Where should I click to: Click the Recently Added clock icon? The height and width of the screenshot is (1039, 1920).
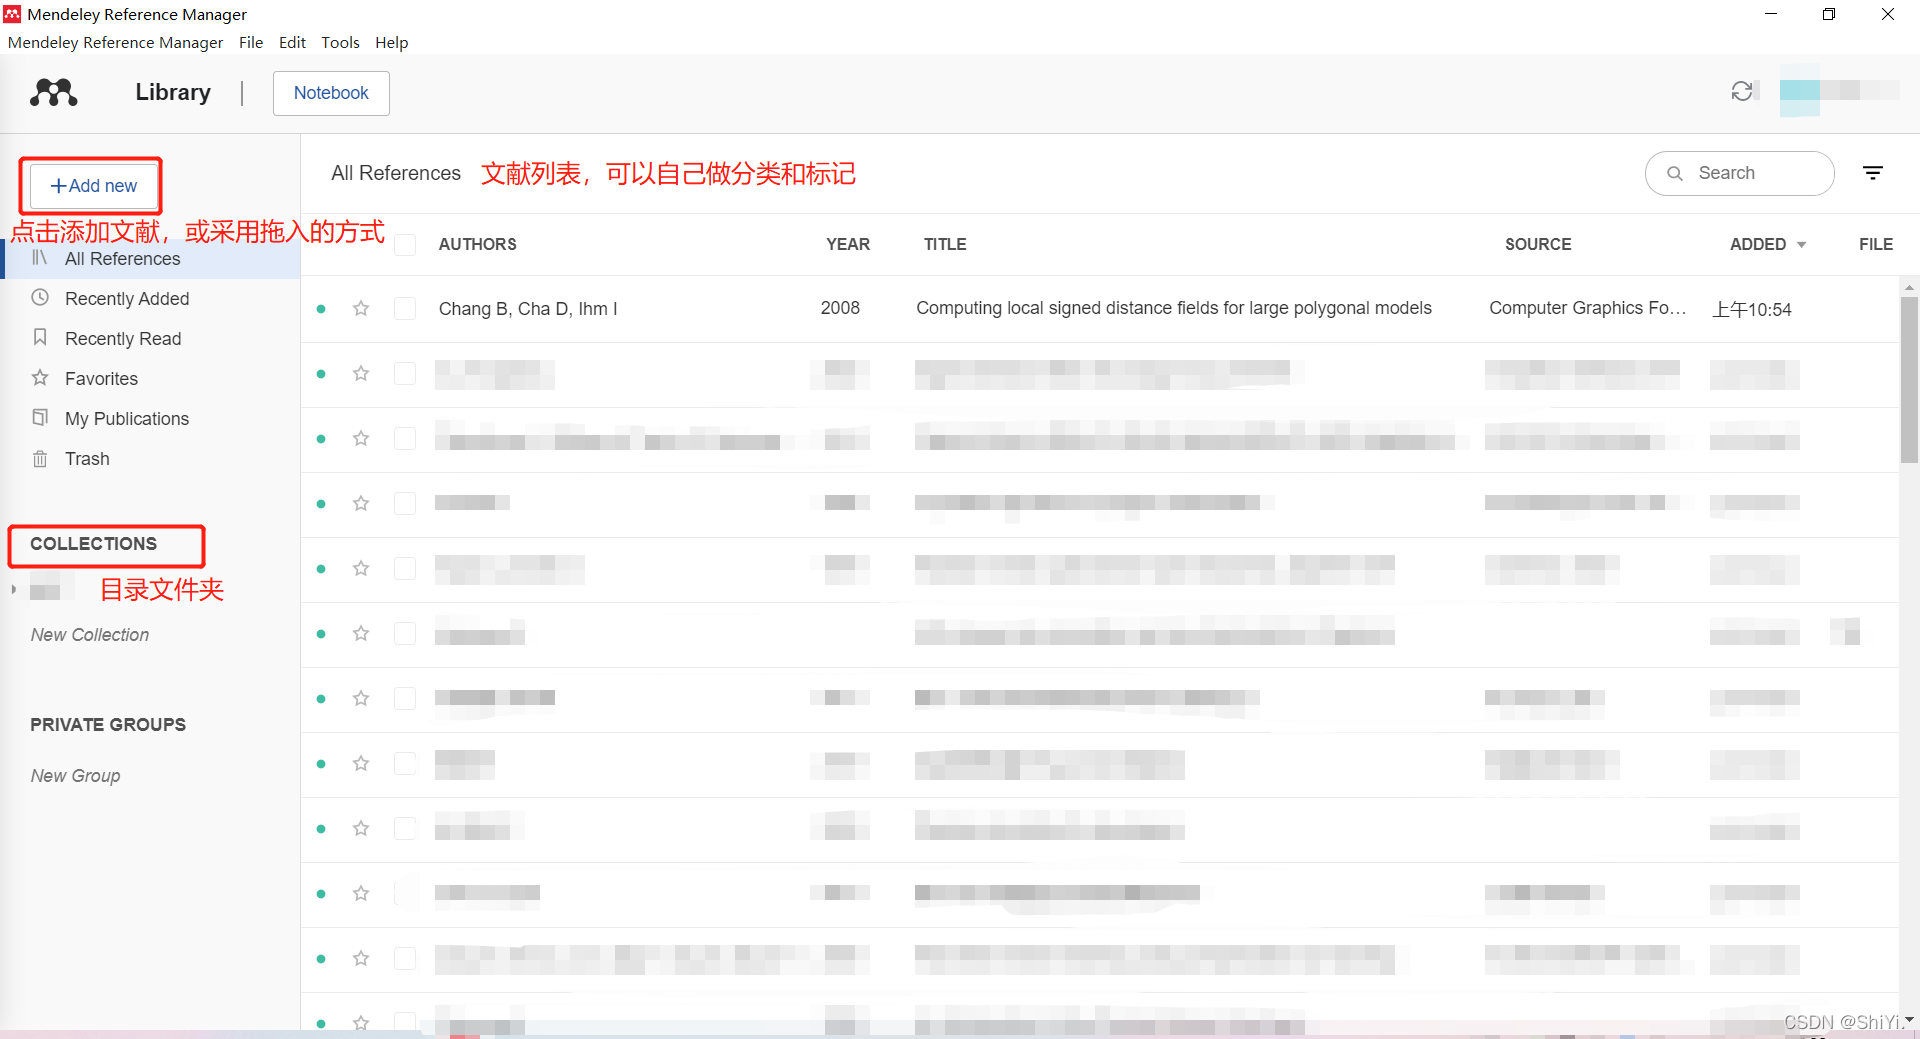click(40, 297)
